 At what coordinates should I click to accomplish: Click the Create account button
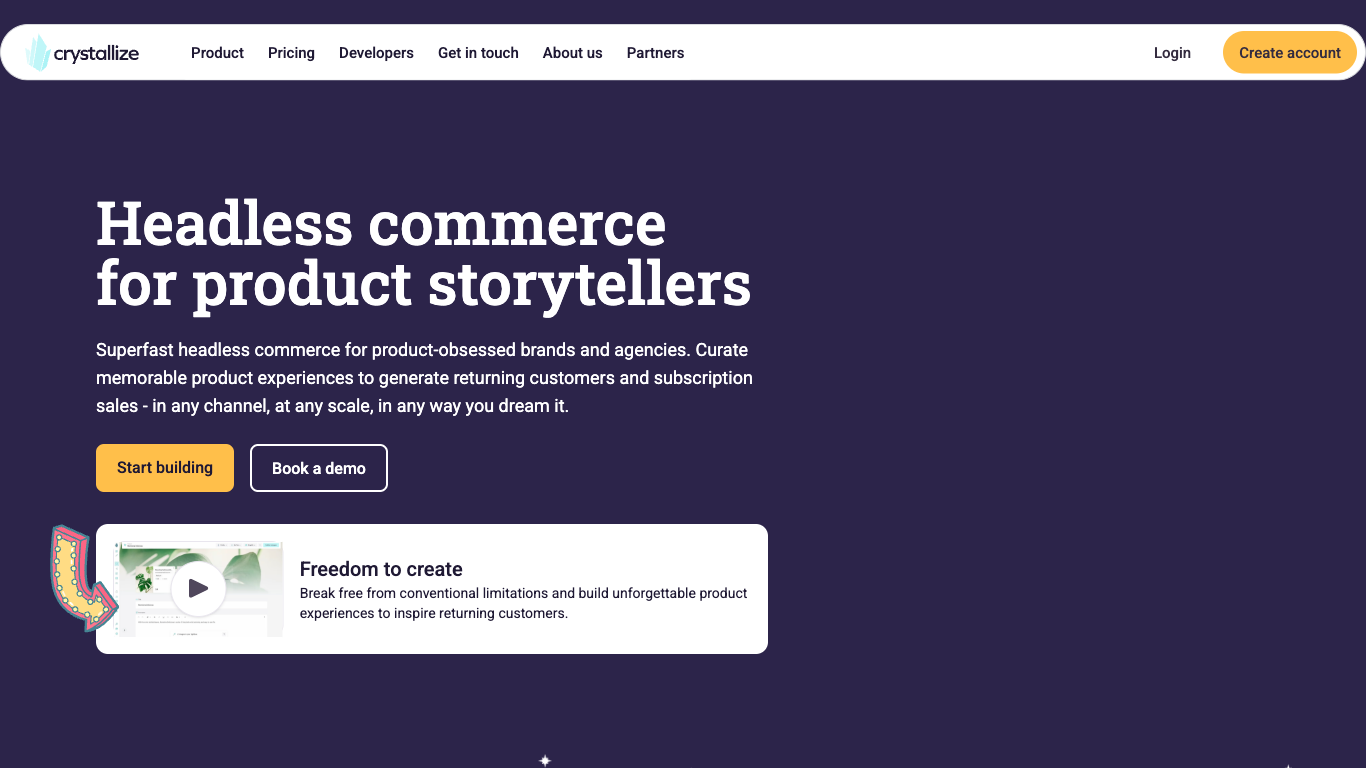point(1289,53)
